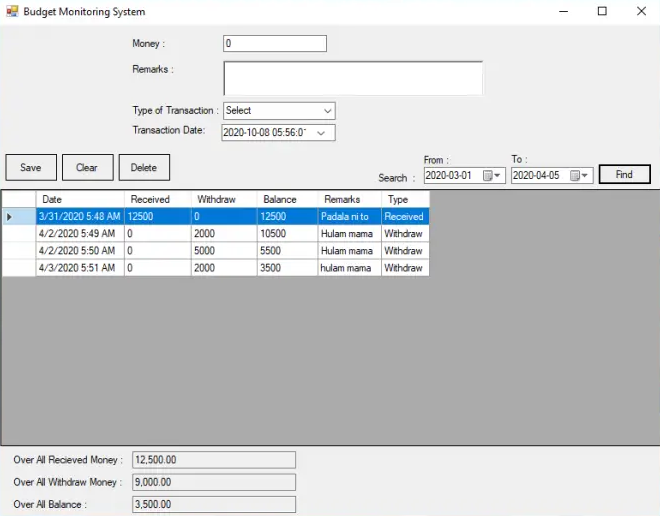
Task: Select the 4/3/2020 5:51 AM transaction row
Action: (x=80, y=268)
